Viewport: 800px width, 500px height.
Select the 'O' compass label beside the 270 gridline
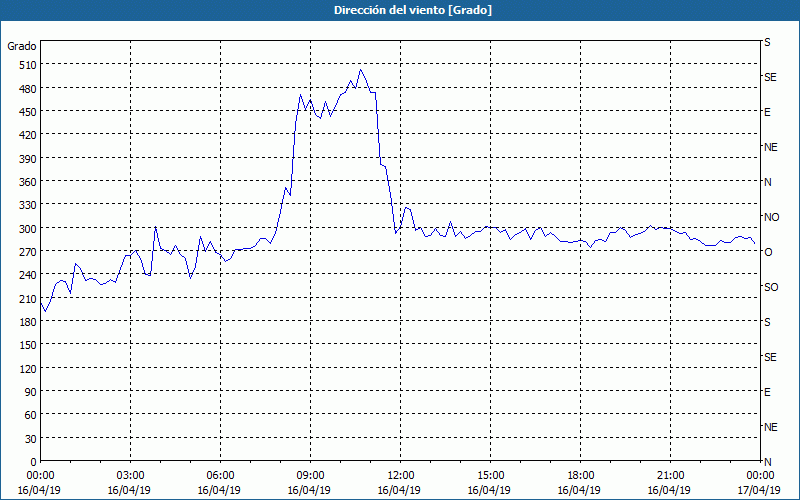[768, 252]
